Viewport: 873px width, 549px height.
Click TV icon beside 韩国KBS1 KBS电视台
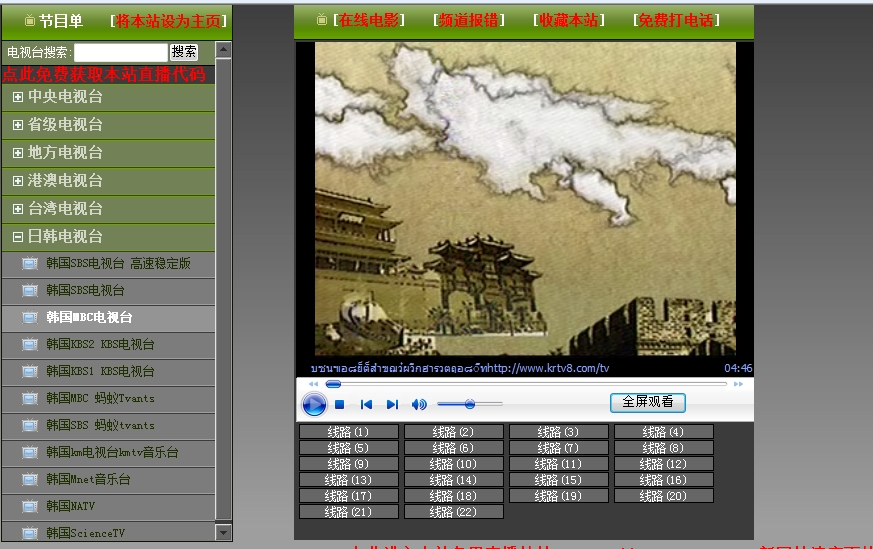[30, 371]
